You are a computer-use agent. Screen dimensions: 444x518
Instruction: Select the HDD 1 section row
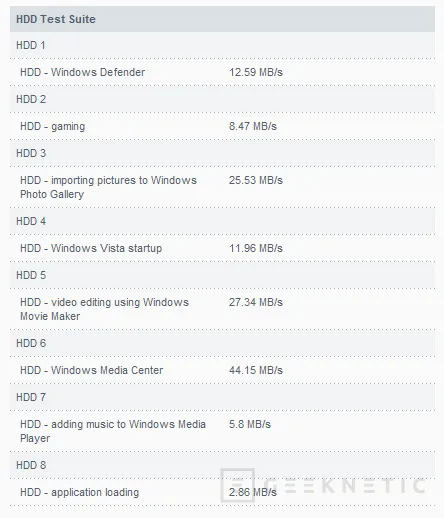point(222,45)
